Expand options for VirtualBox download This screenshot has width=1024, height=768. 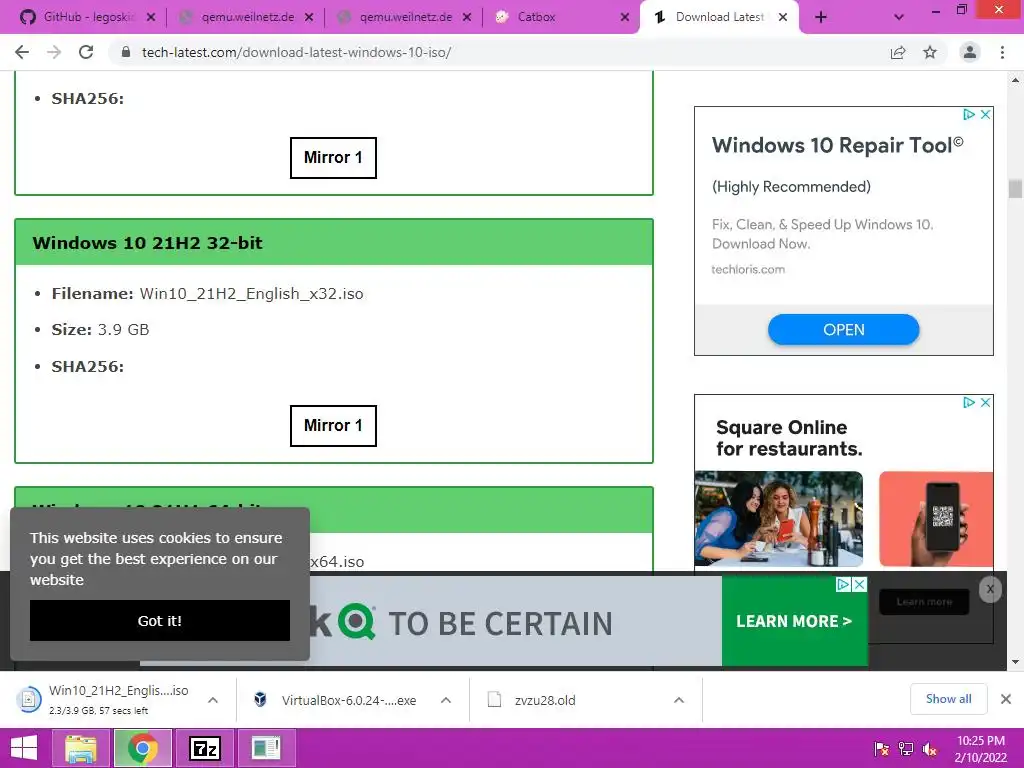pos(446,699)
